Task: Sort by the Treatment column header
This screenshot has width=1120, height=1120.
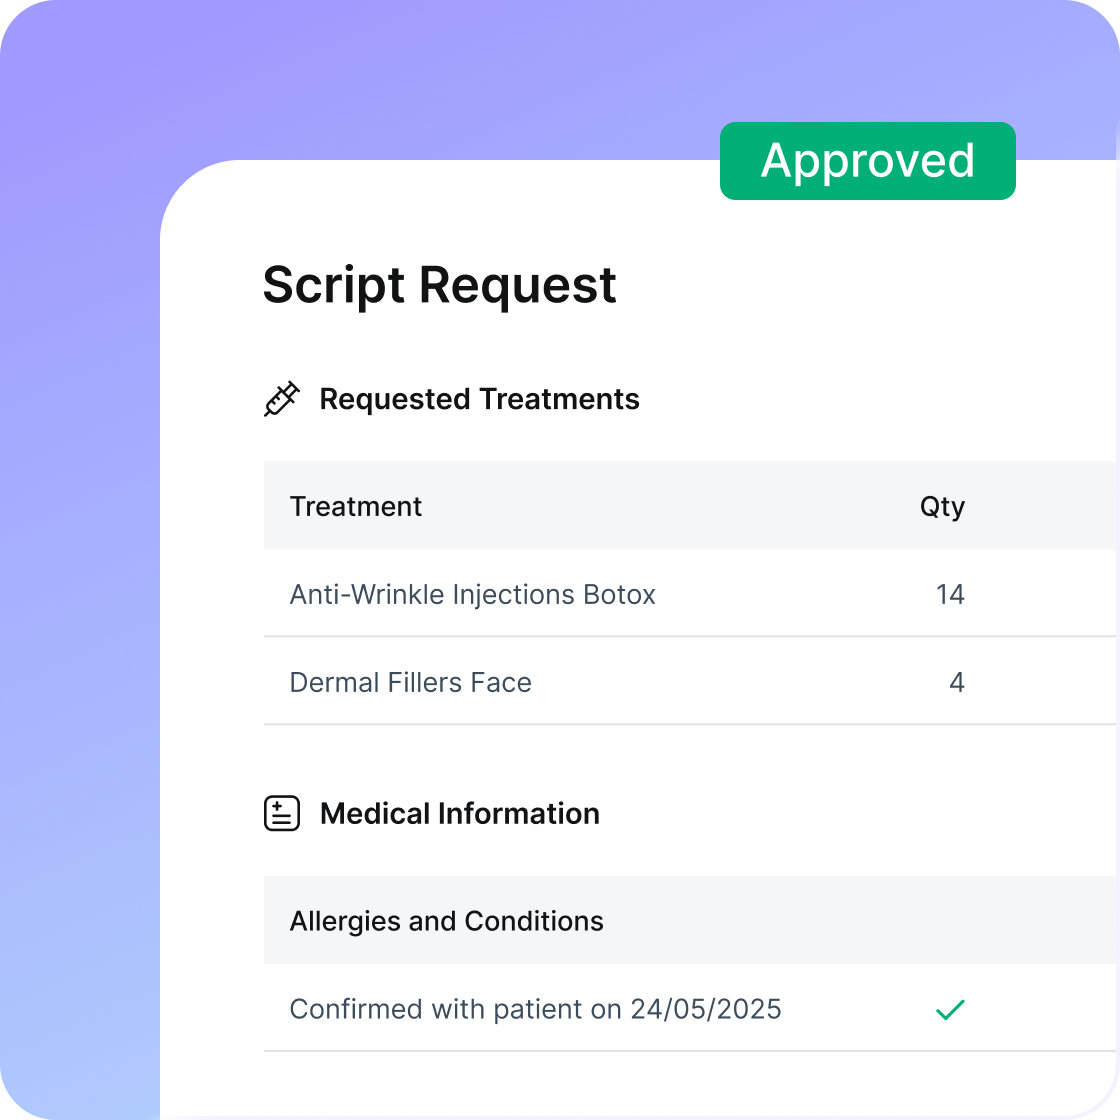Action: (x=356, y=506)
